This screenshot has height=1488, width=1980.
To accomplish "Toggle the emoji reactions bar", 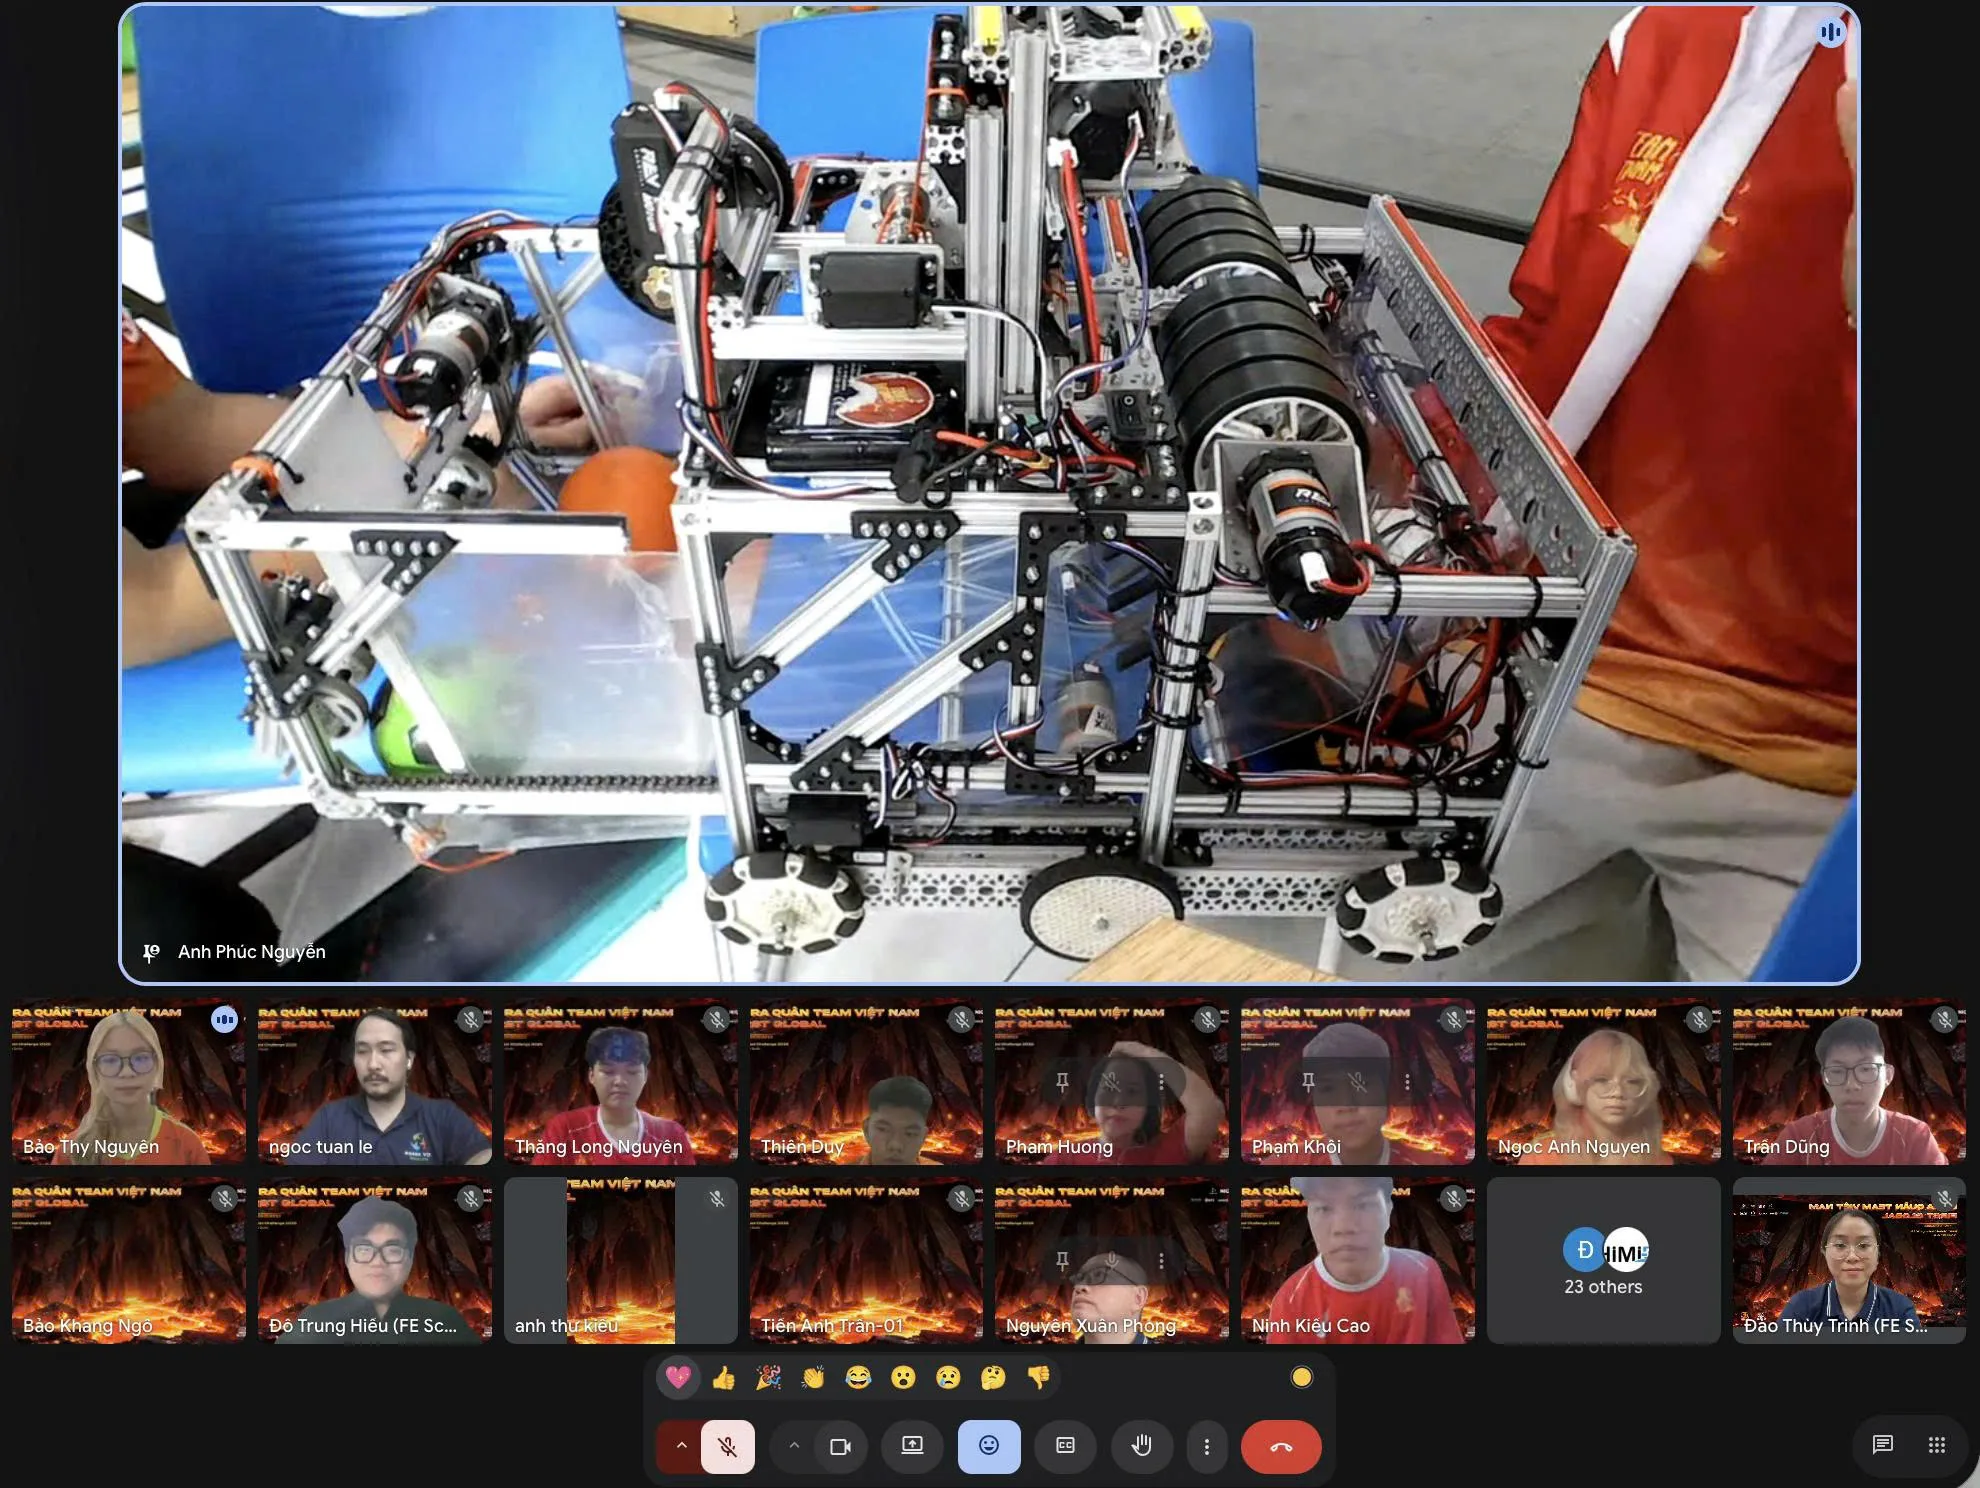I will tap(989, 1446).
